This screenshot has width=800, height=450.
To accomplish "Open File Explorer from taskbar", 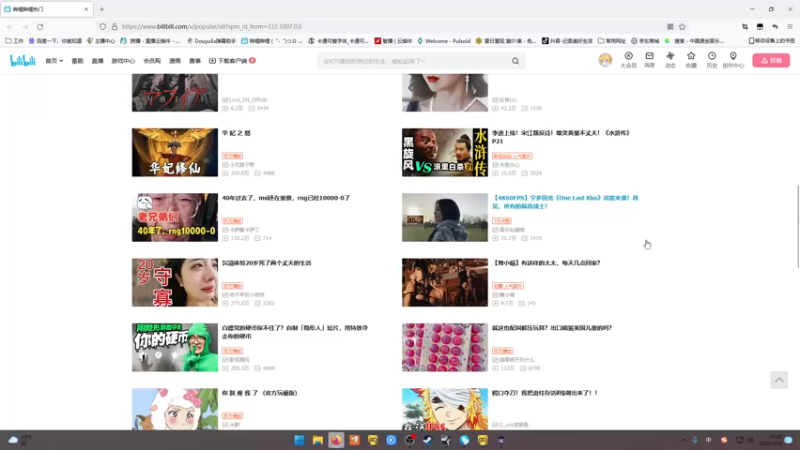I will 318,440.
